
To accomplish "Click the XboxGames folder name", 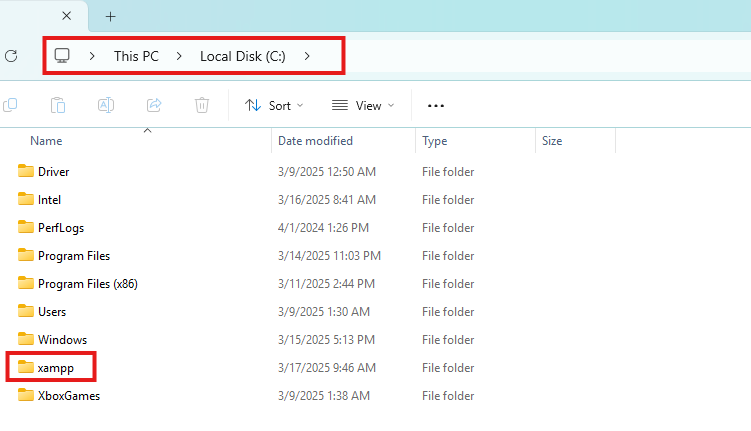I will tap(69, 396).
